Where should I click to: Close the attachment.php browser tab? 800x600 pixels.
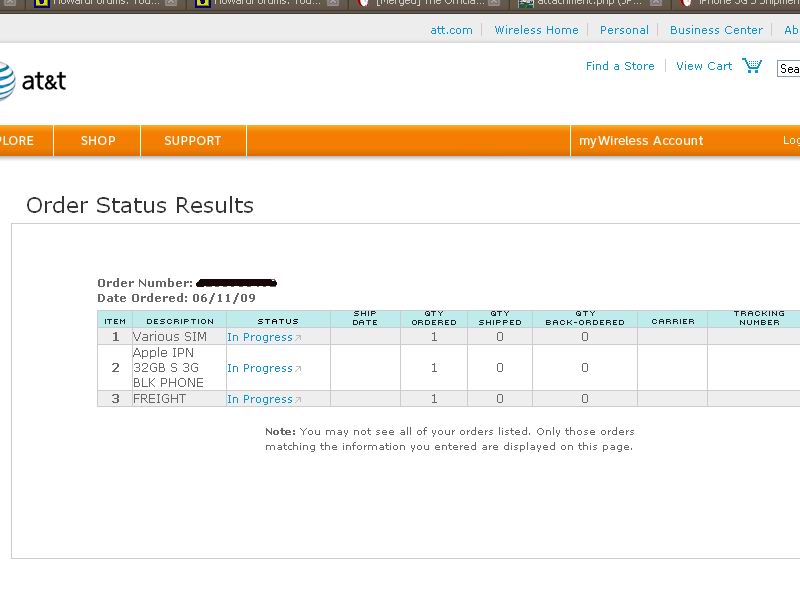click(656, 3)
